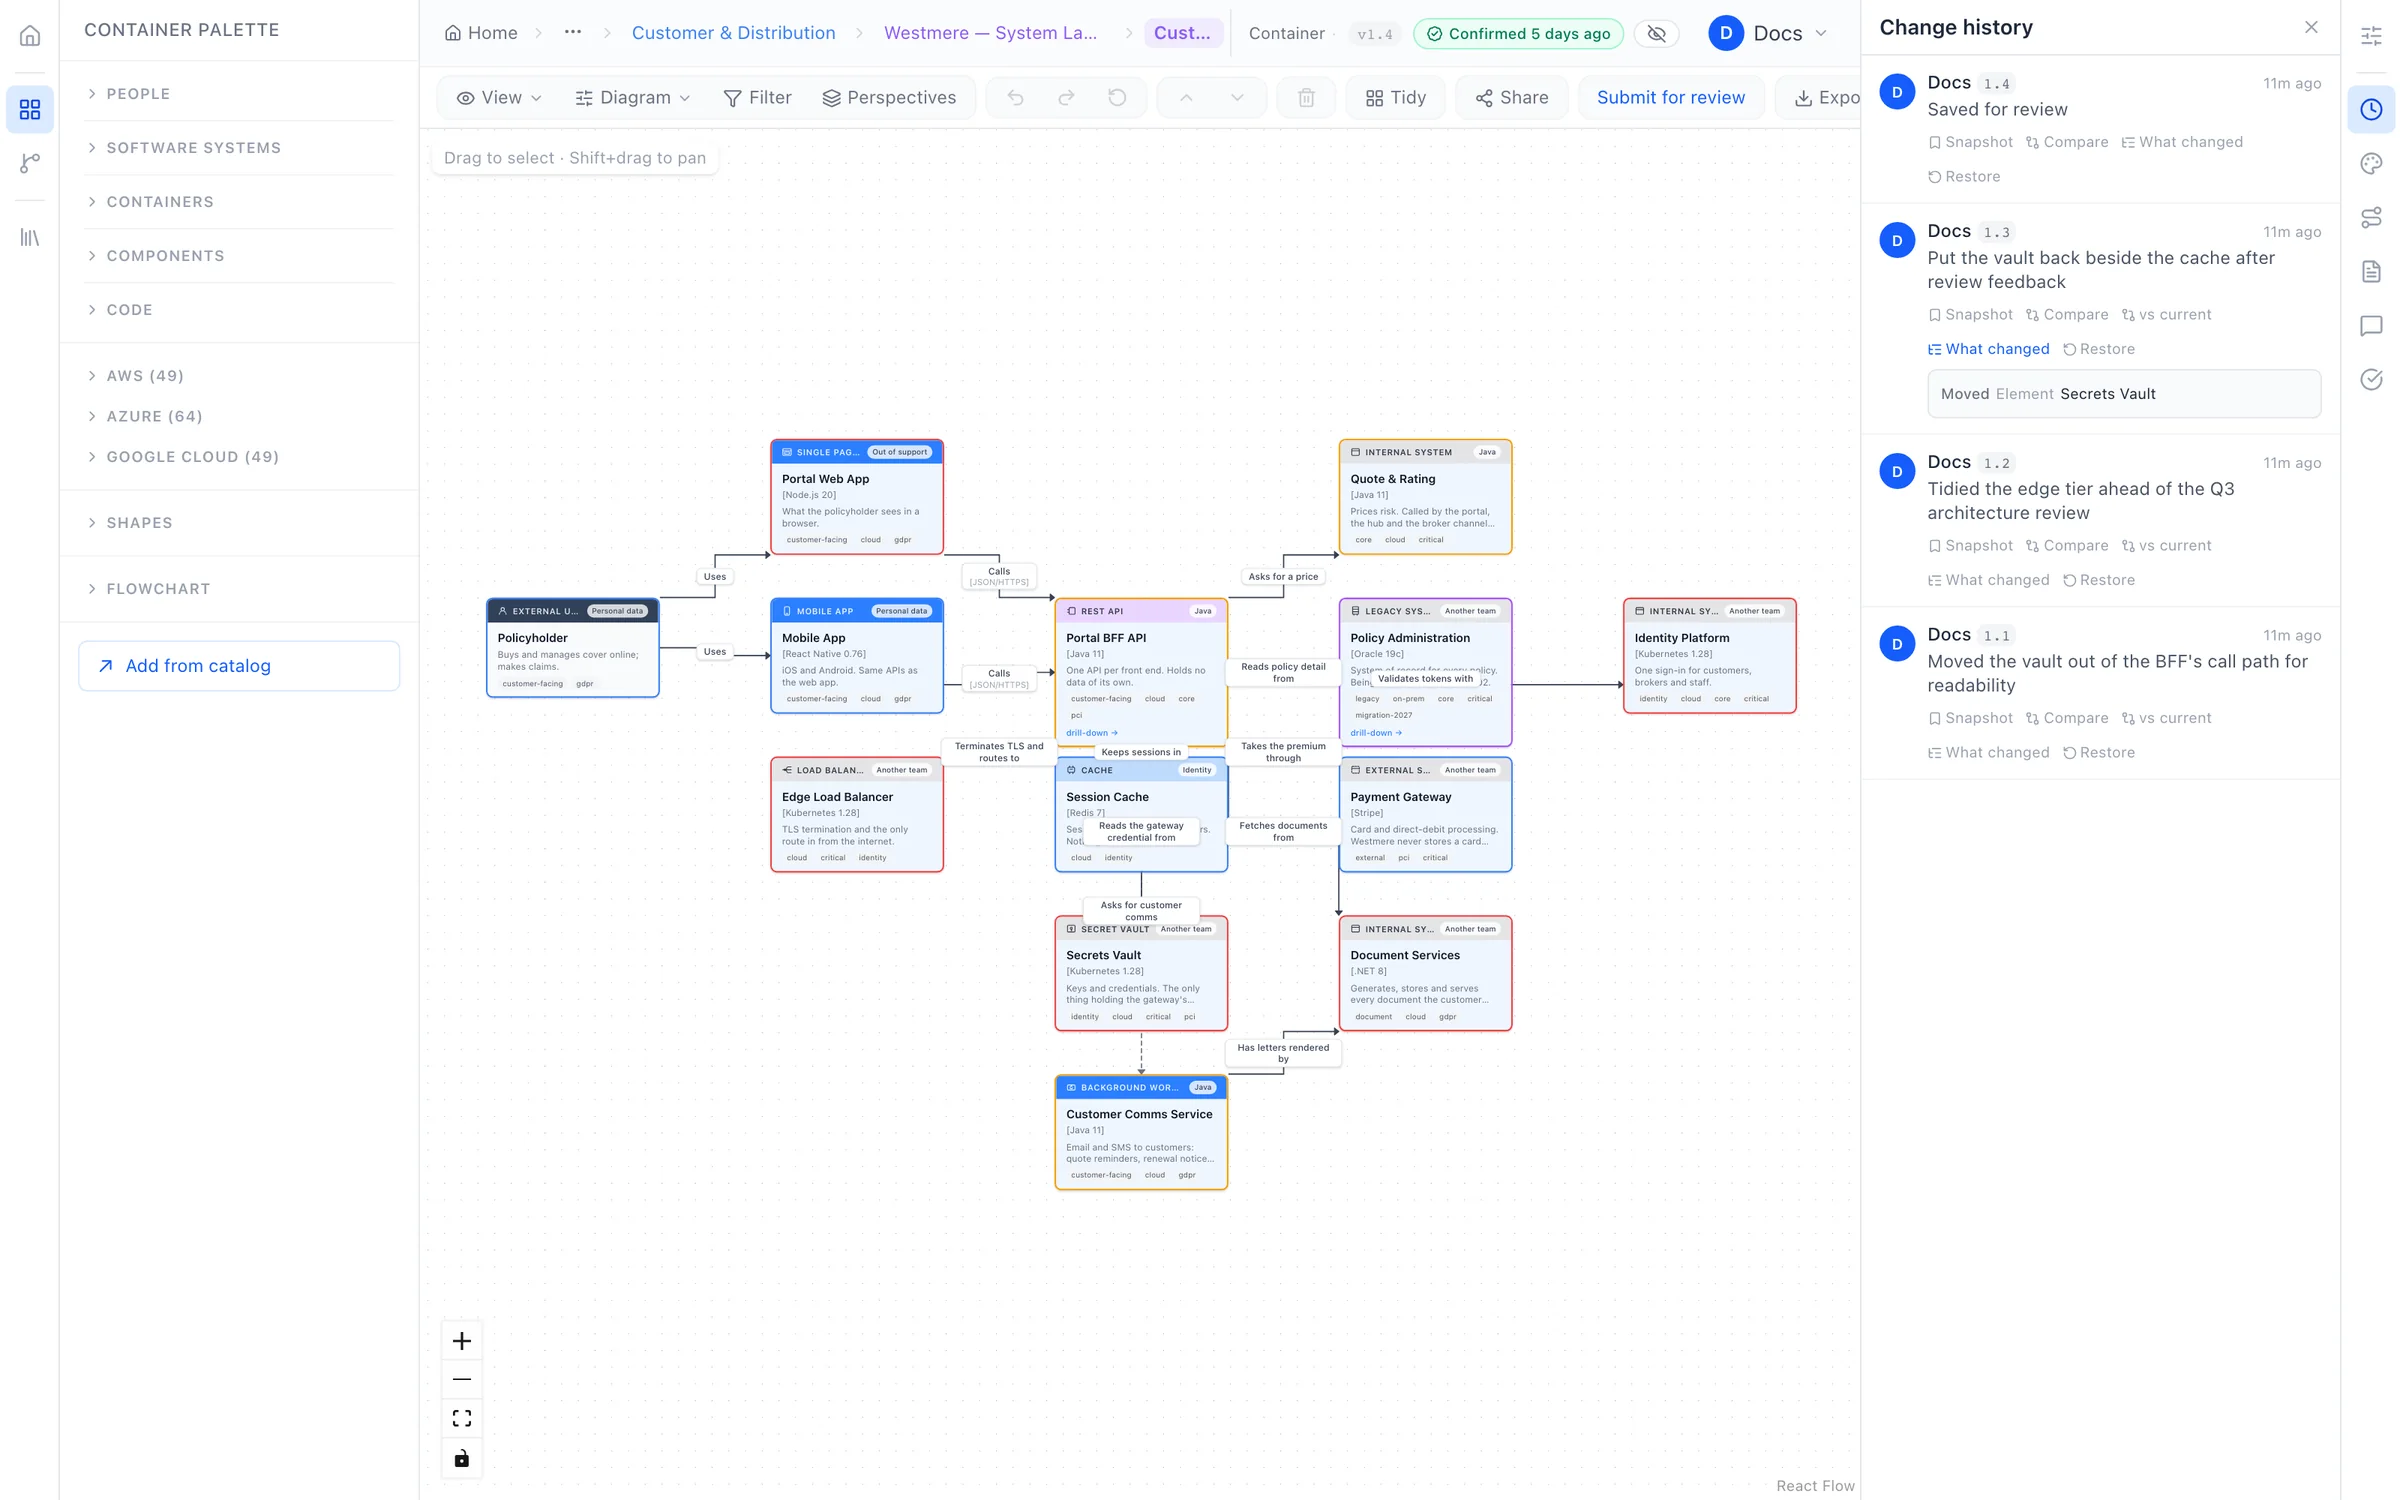Image resolution: width=2400 pixels, height=1500 pixels.
Task: Expand the SOFTWARE SYSTEMS section
Action: pos(239,147)
